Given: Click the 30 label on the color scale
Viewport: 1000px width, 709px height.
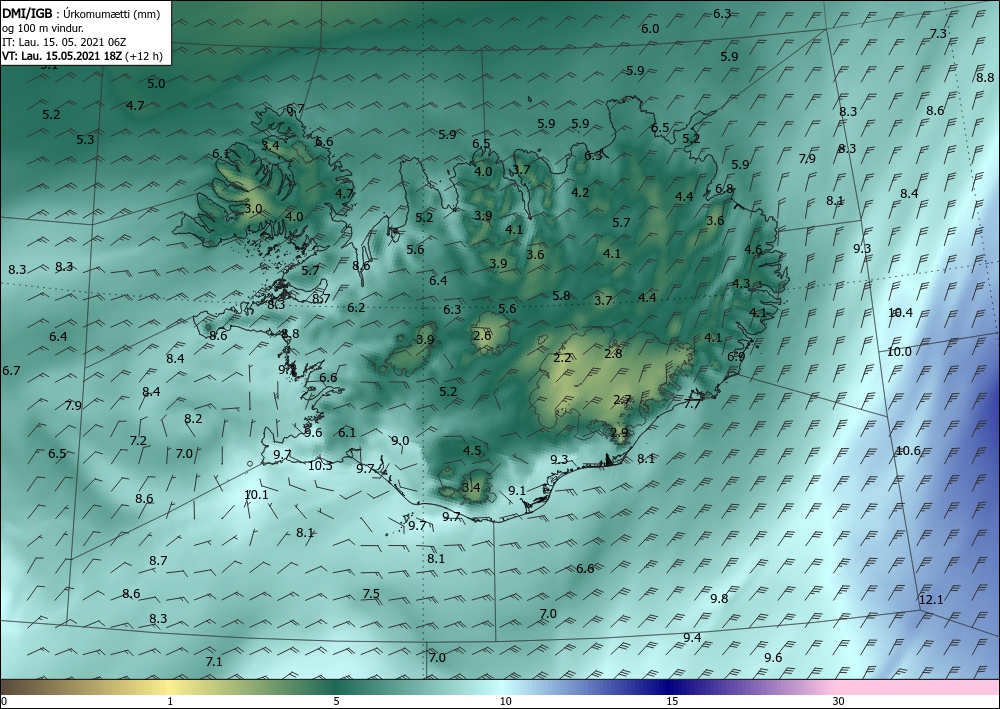Looking at the screenshot, I should pos(839,701).
